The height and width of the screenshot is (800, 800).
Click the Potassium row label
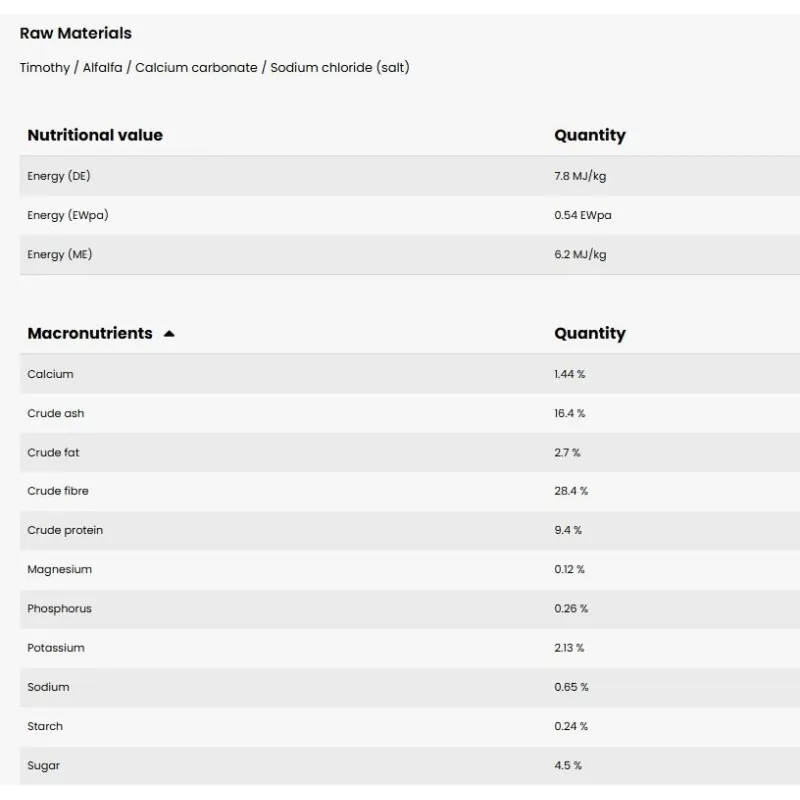(x=56, y=647)
